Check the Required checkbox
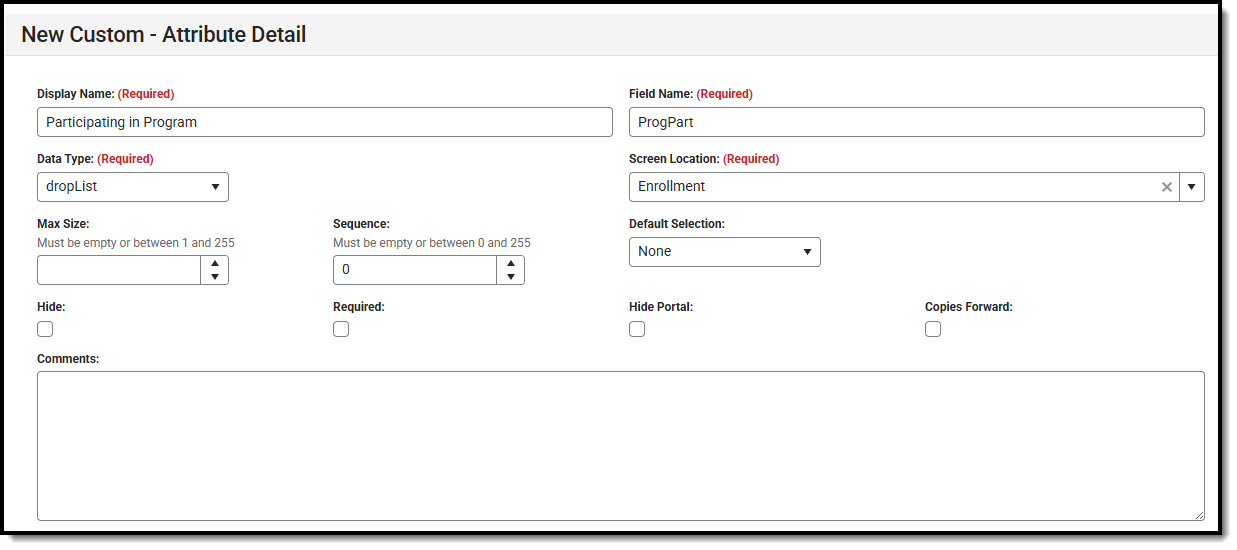1237x550 pixels. (x=341, y=329)
